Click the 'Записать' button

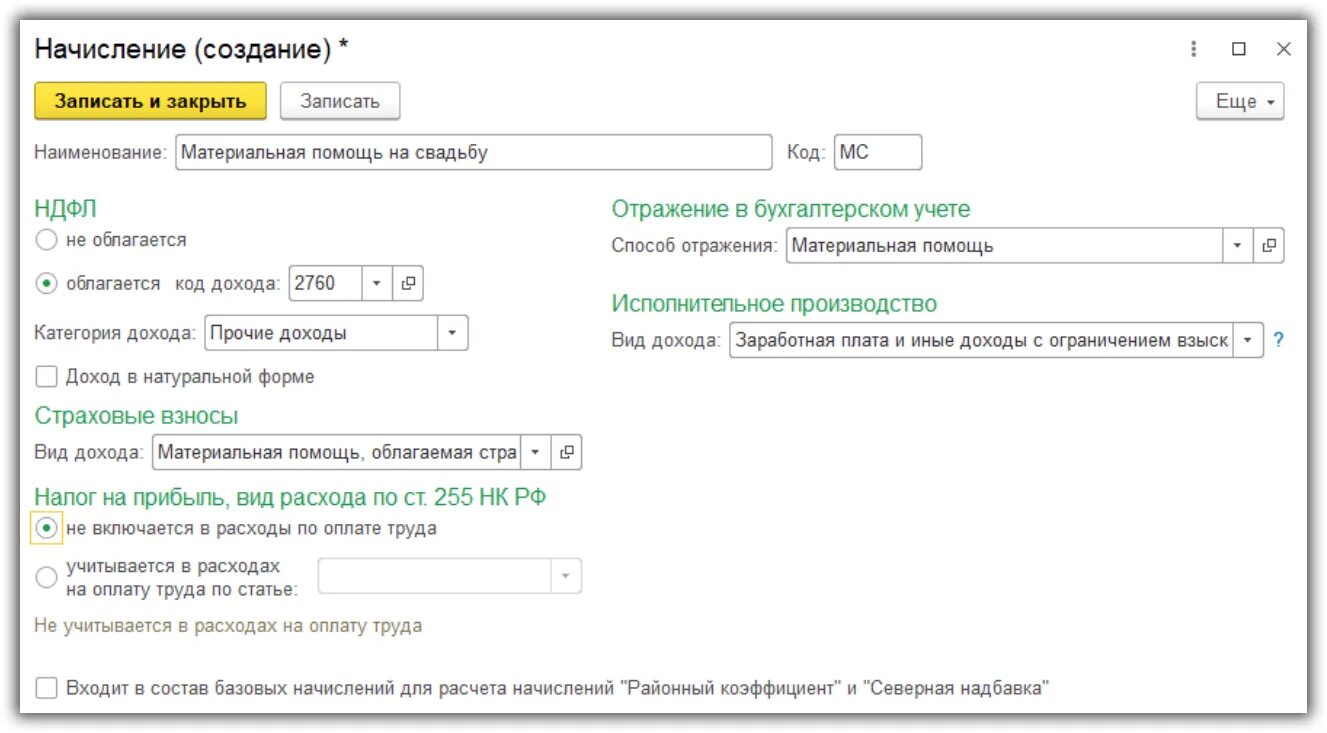pos(340,101)
